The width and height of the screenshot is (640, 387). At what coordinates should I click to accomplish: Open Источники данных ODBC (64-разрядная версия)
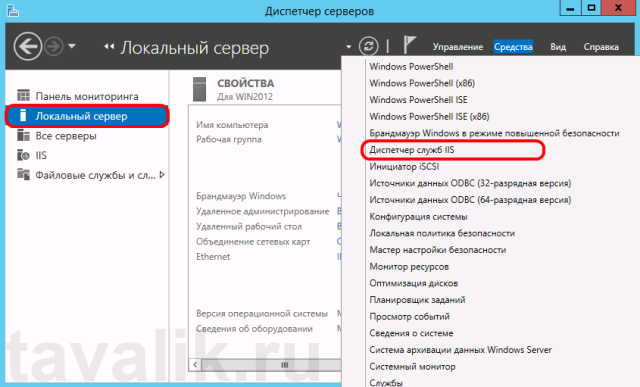point(470,200)
